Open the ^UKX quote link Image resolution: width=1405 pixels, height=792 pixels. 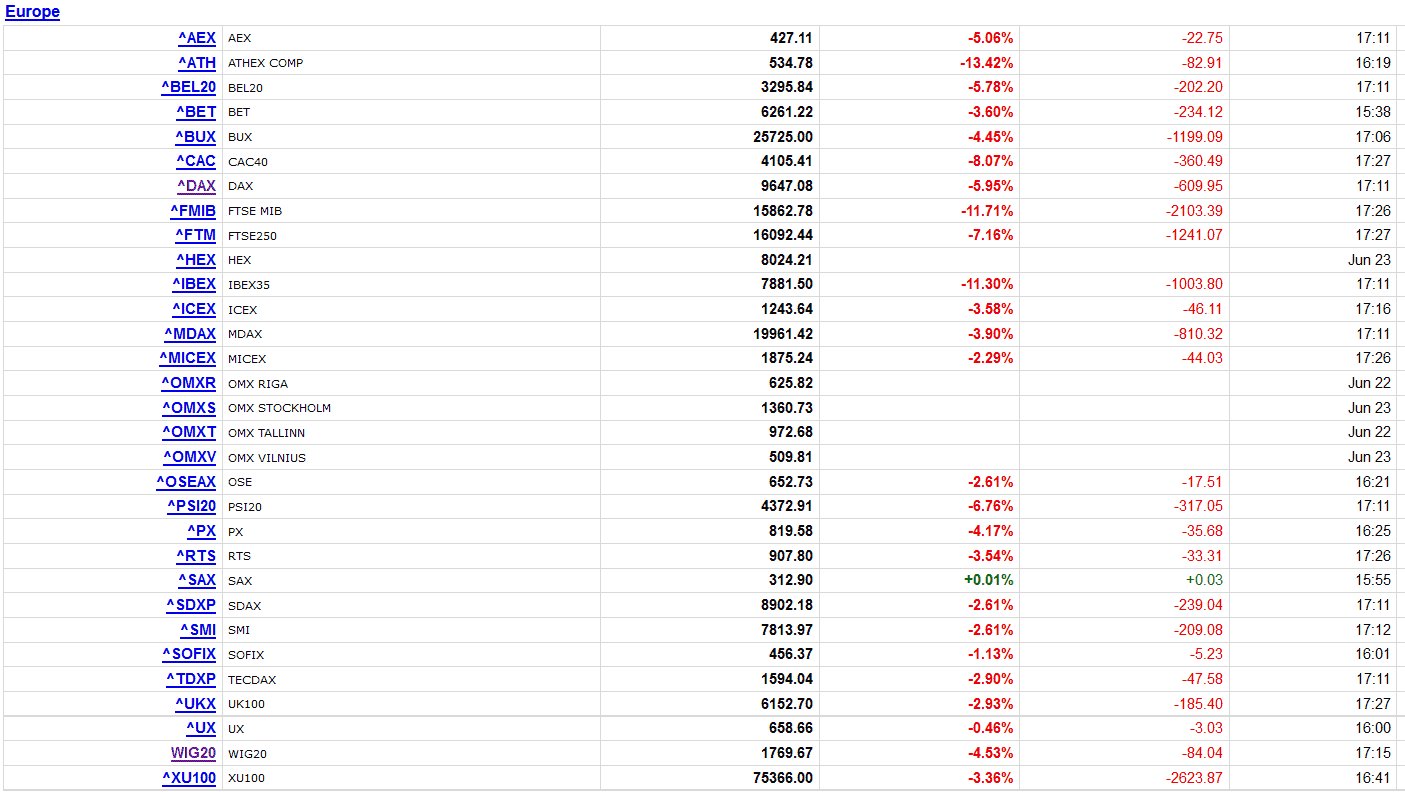pyautogui.click(x=194, y=703)
